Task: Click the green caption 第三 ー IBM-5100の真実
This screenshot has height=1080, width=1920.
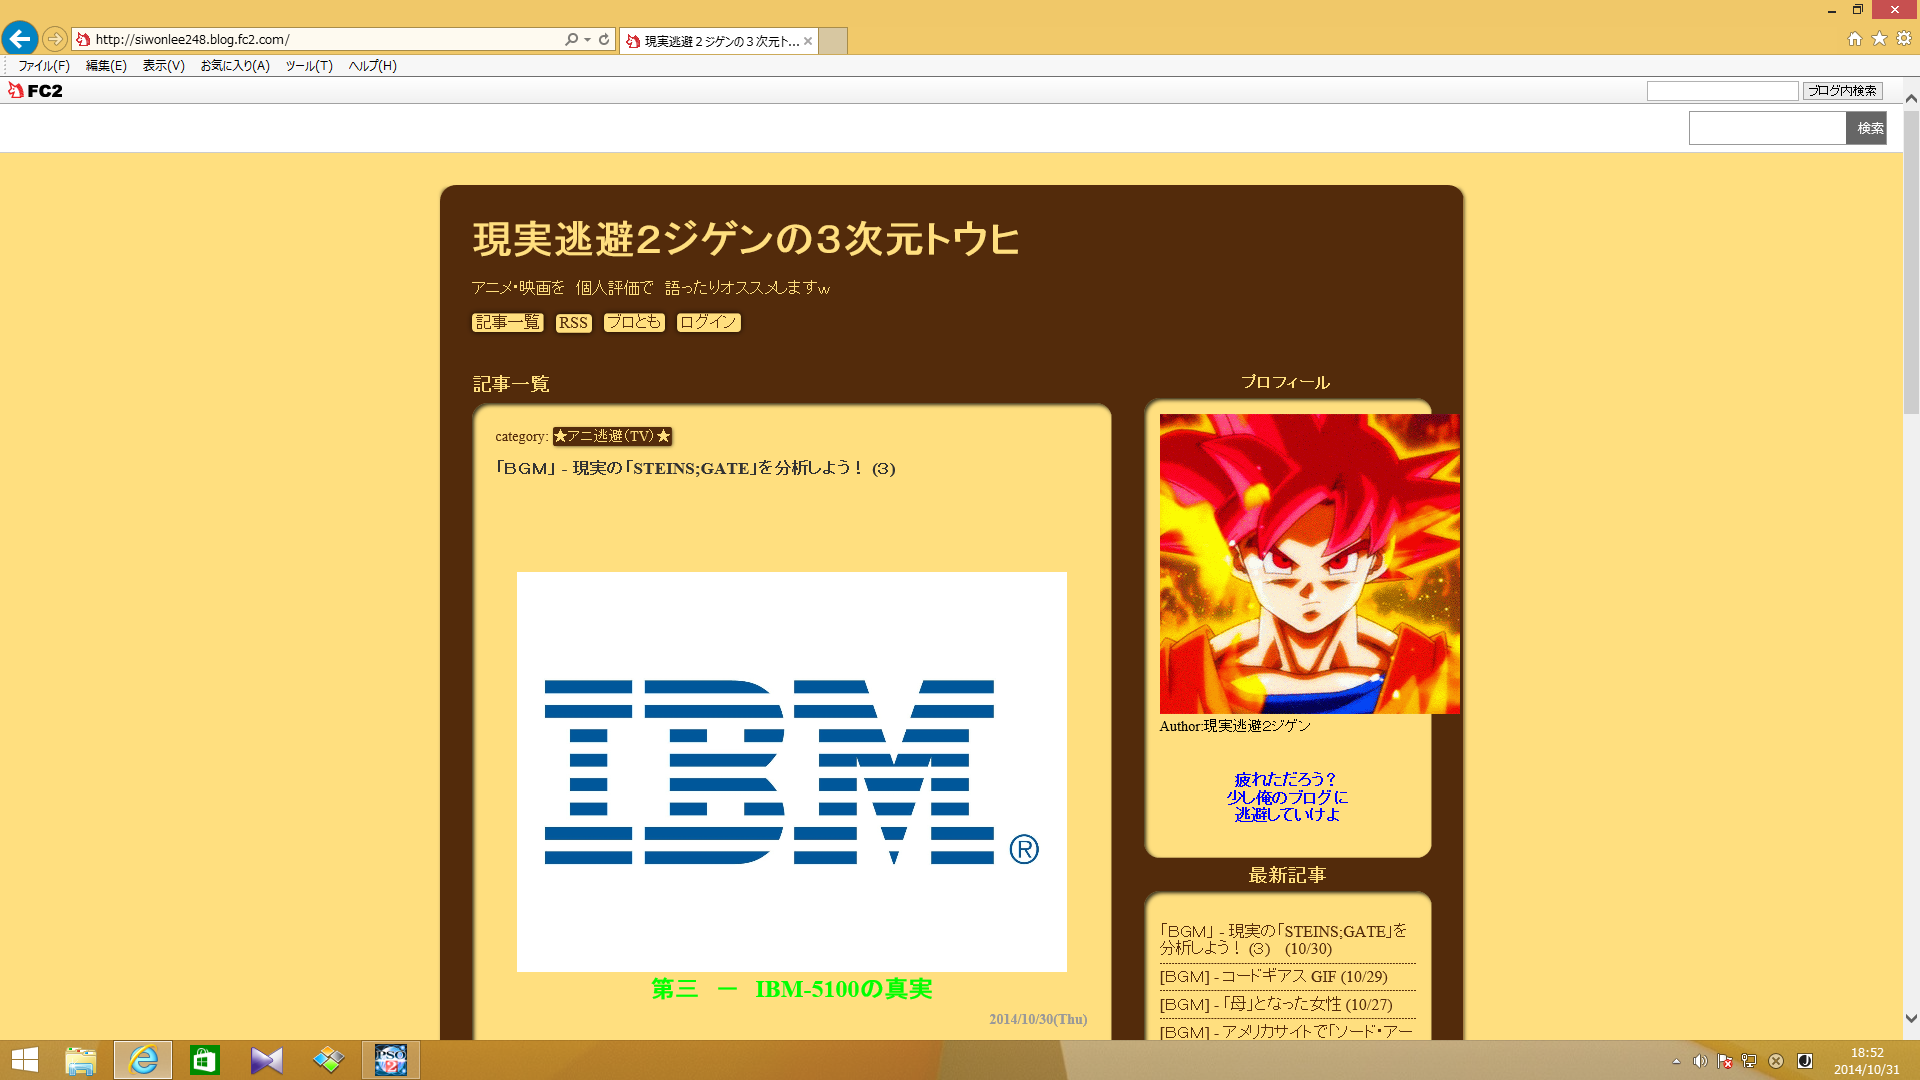Action: (x=791, y=989)
